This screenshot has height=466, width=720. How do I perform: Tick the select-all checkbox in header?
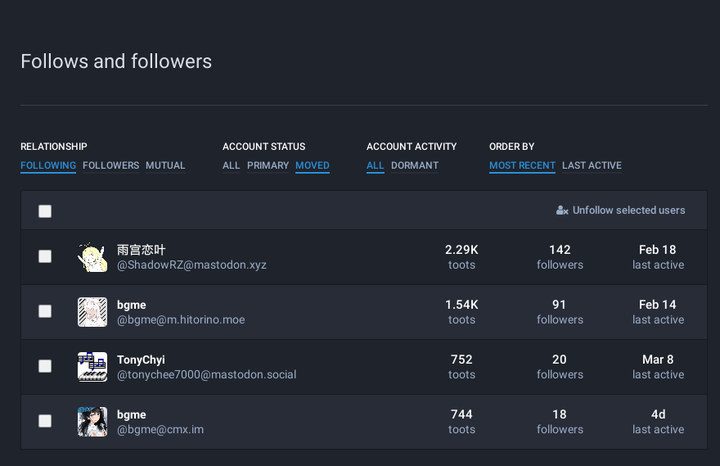45,211
